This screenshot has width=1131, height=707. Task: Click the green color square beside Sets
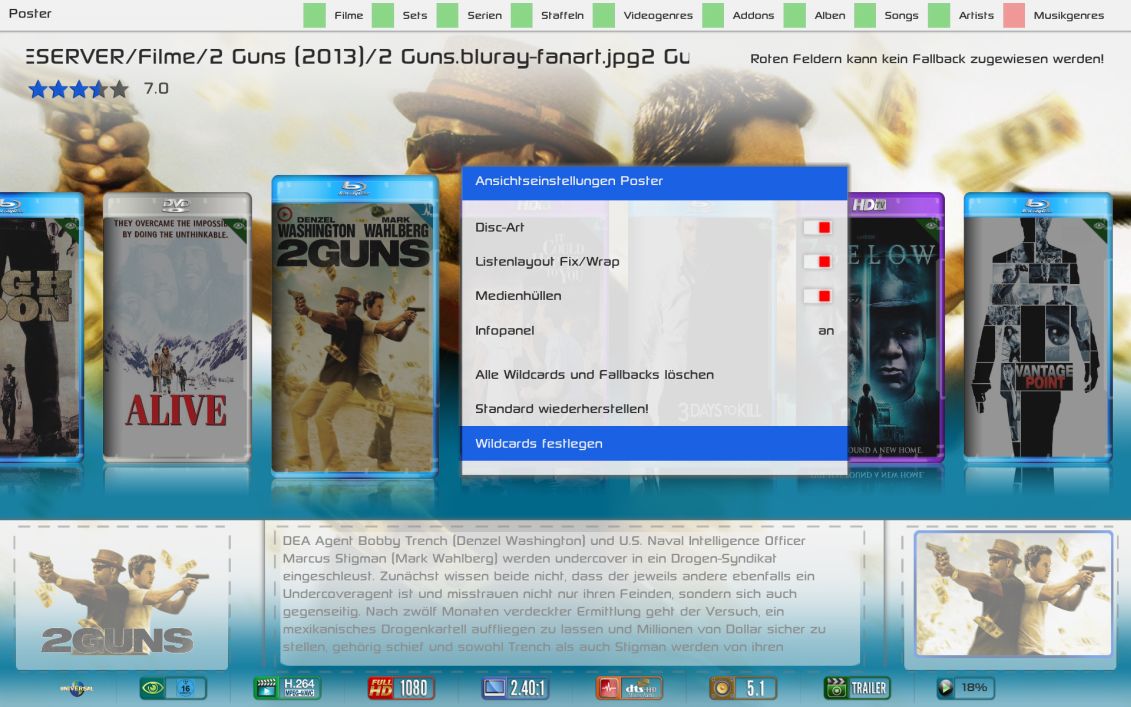383,15
